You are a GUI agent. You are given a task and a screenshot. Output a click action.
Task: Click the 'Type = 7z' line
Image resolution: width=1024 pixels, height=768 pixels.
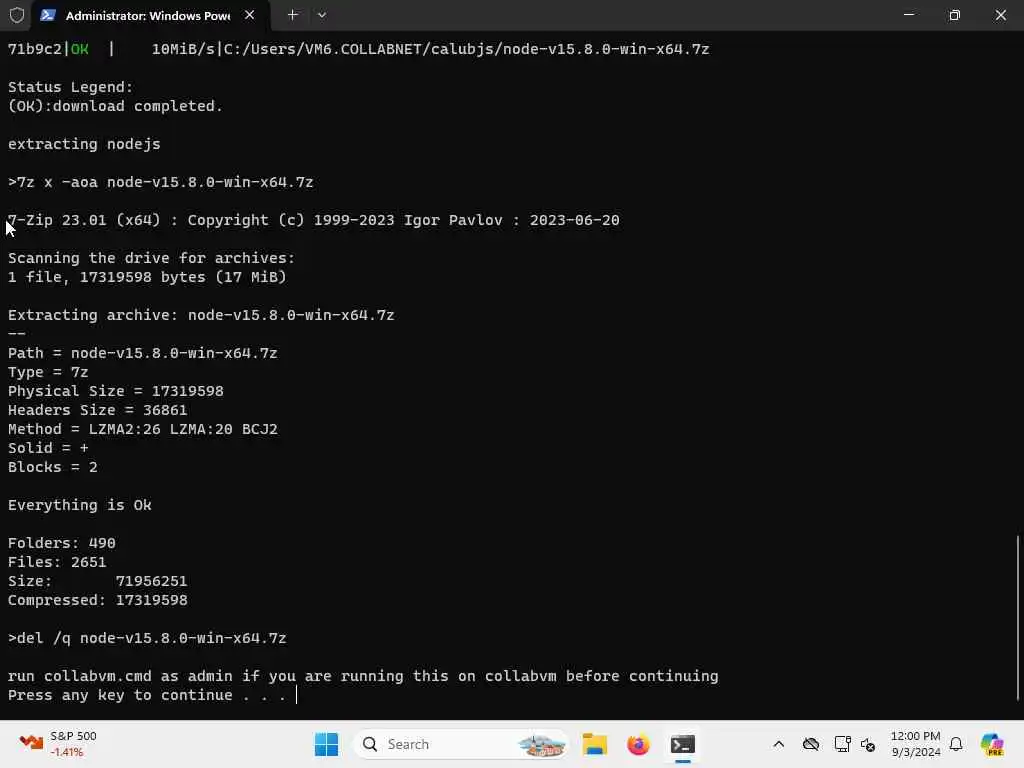pyautogui.click(x=48, y=372)
